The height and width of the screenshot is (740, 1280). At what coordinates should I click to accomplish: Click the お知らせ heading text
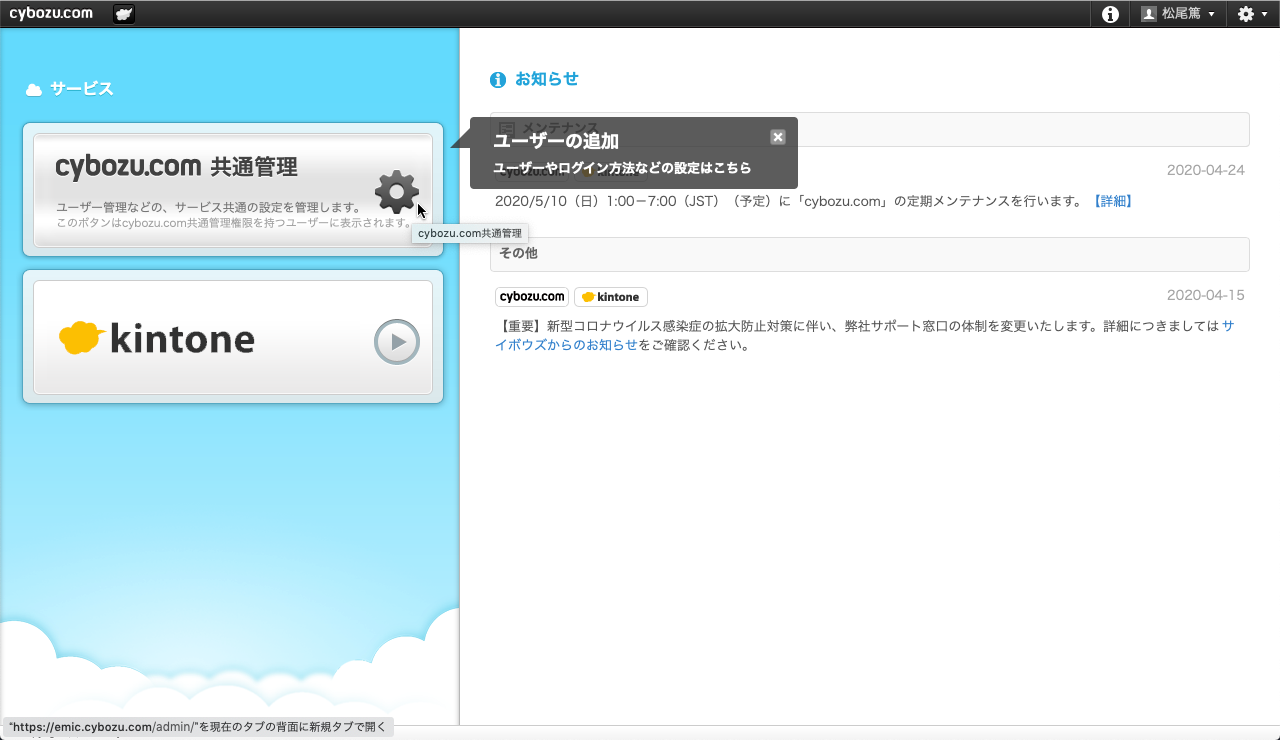pyautogui.click(x=546, y=79)
